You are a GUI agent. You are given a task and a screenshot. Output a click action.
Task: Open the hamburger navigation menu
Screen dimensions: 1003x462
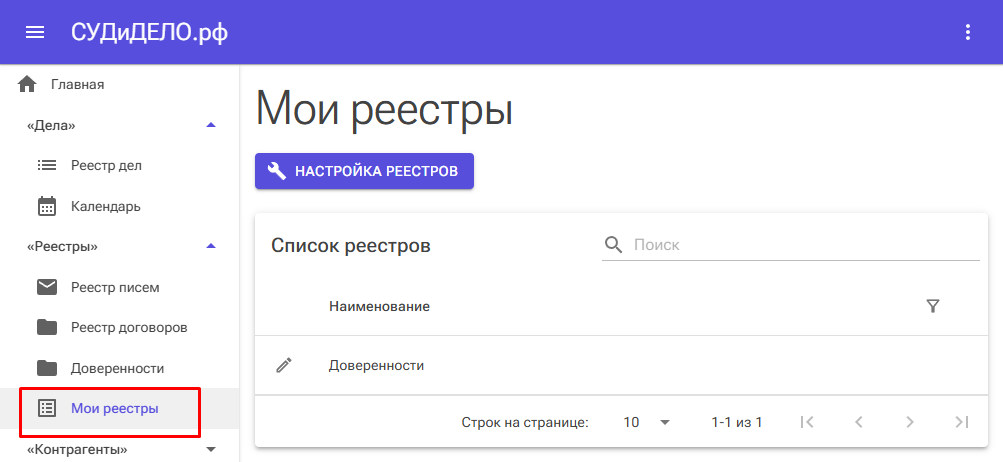point(35,32)
